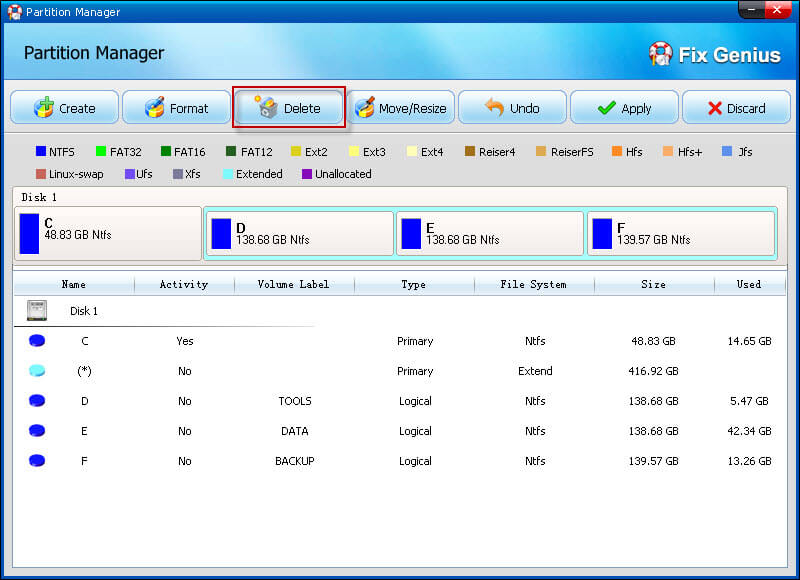This screenshot has height=580, width=800.
Task: Click the 14.65 GB used value
Action: click(x=749, y=341)
